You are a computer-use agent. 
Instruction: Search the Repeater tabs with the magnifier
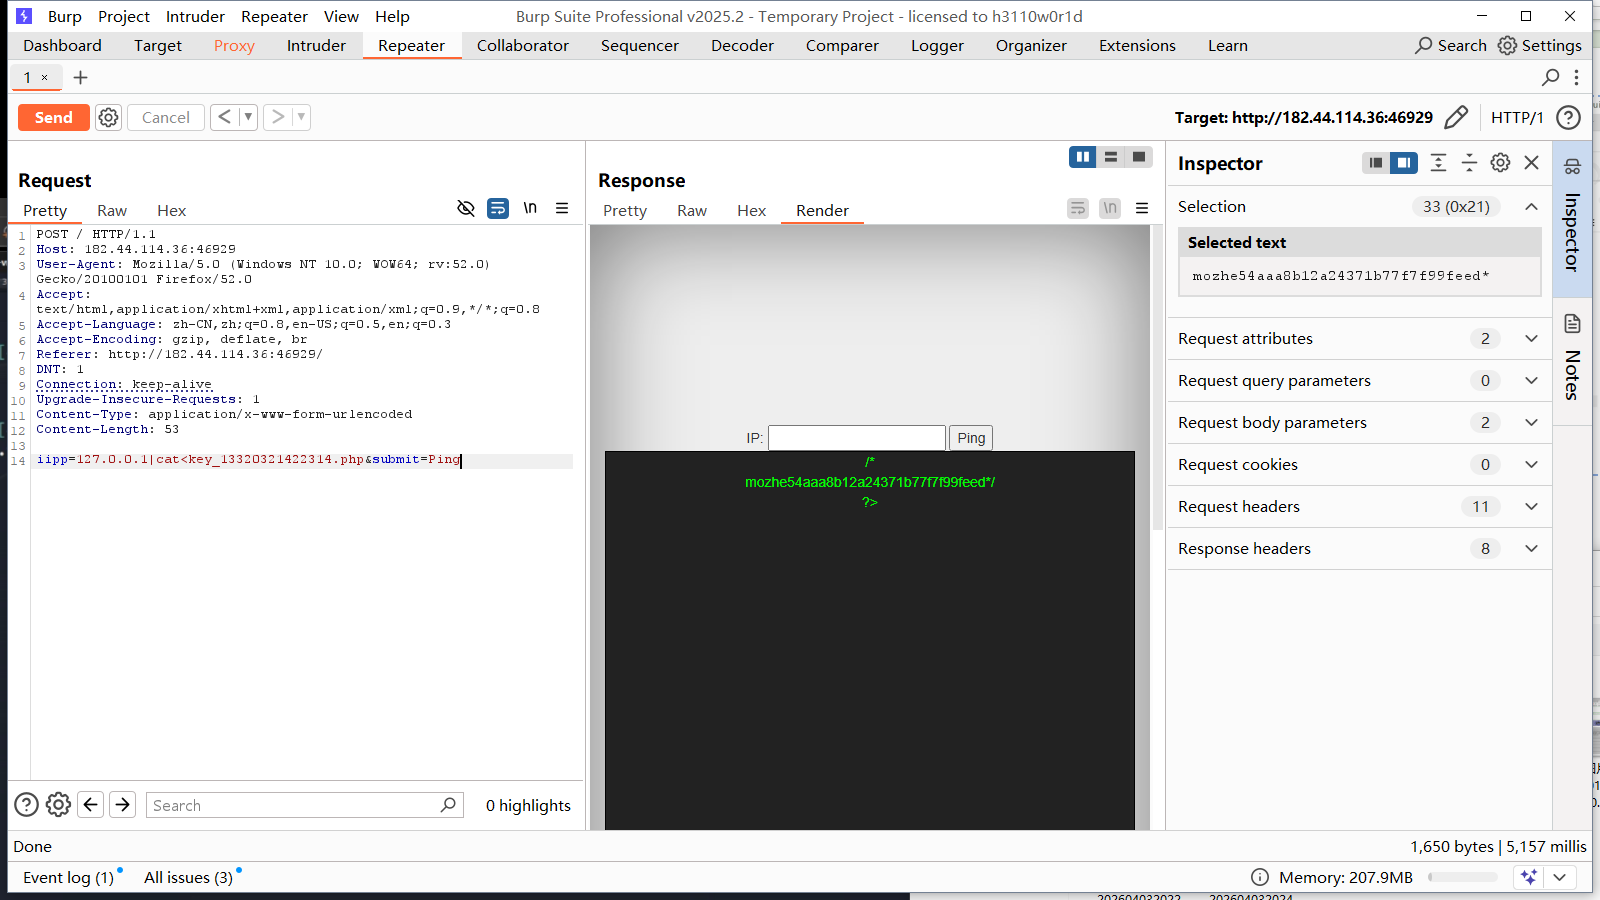click(x=1551, y=77)
